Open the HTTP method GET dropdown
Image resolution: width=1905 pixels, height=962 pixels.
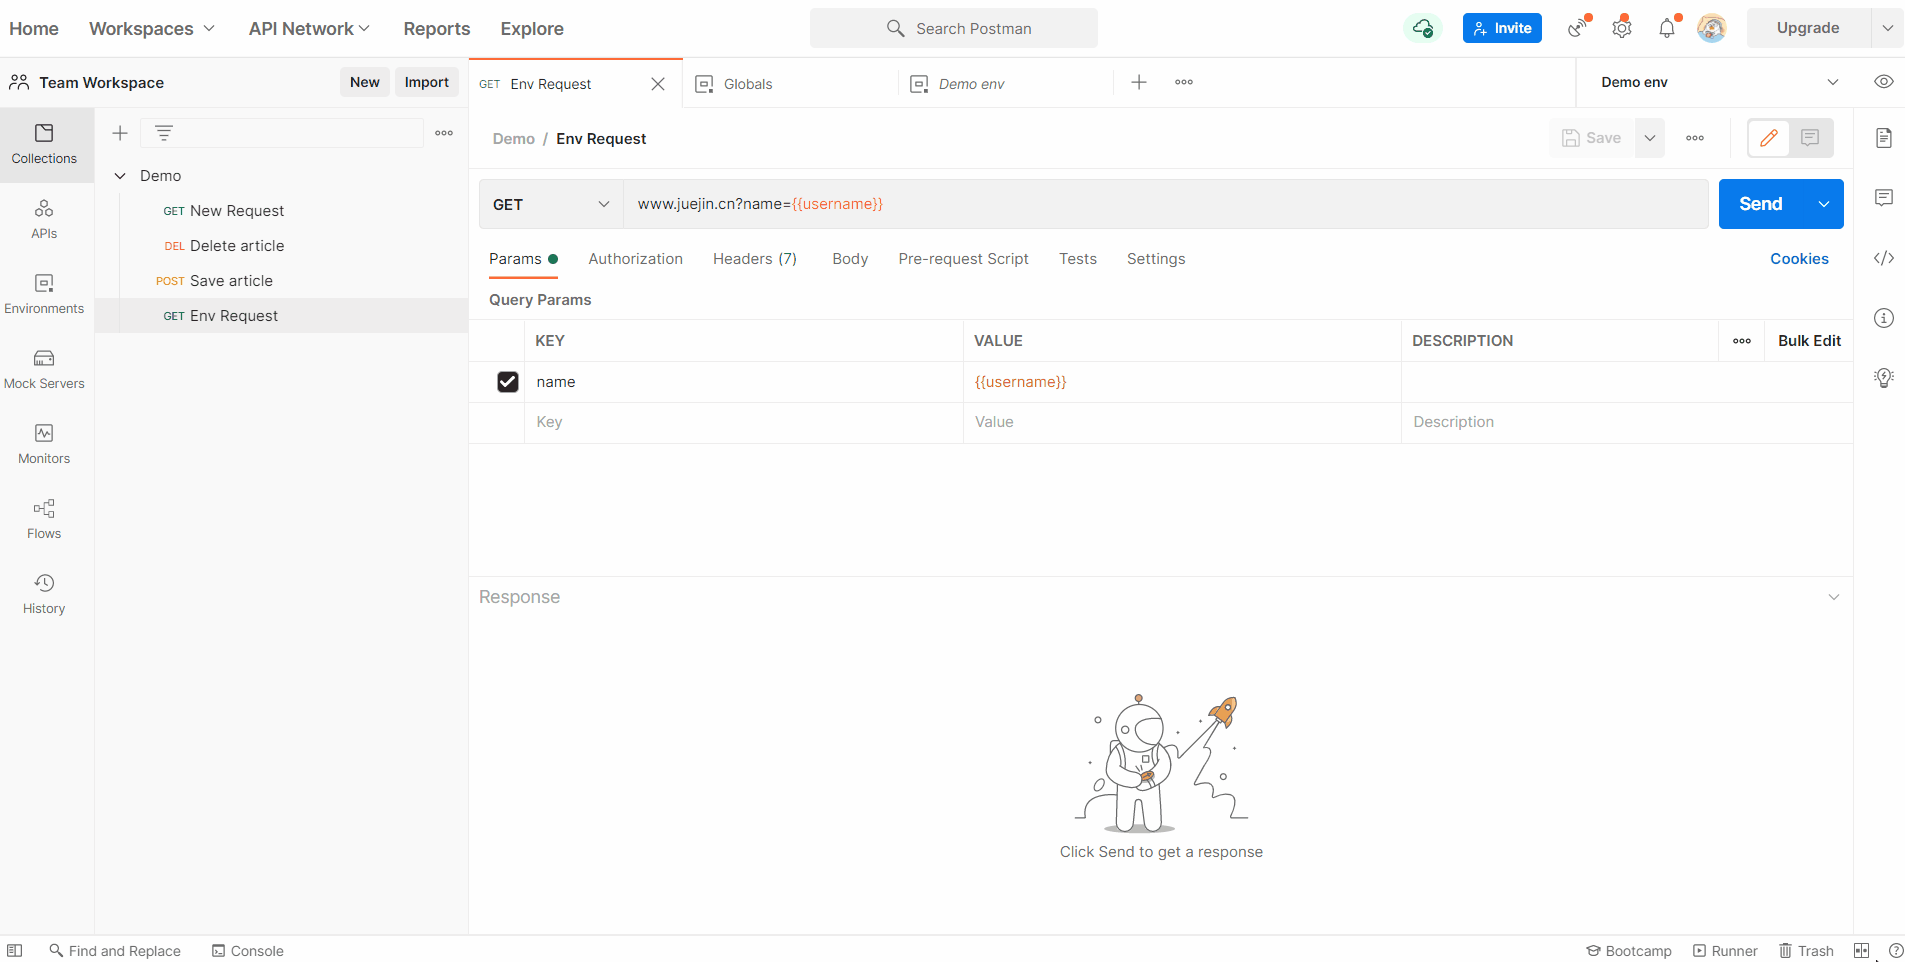point(551,204)
